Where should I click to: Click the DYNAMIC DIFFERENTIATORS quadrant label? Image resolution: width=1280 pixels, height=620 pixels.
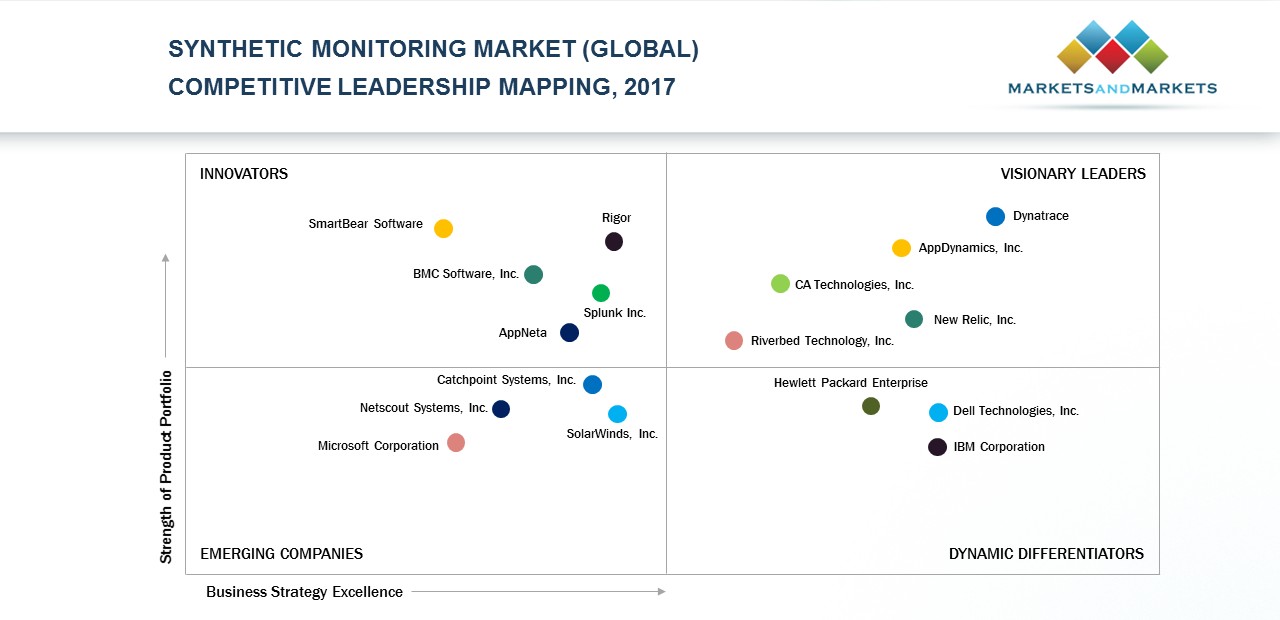pos(1046,554)
